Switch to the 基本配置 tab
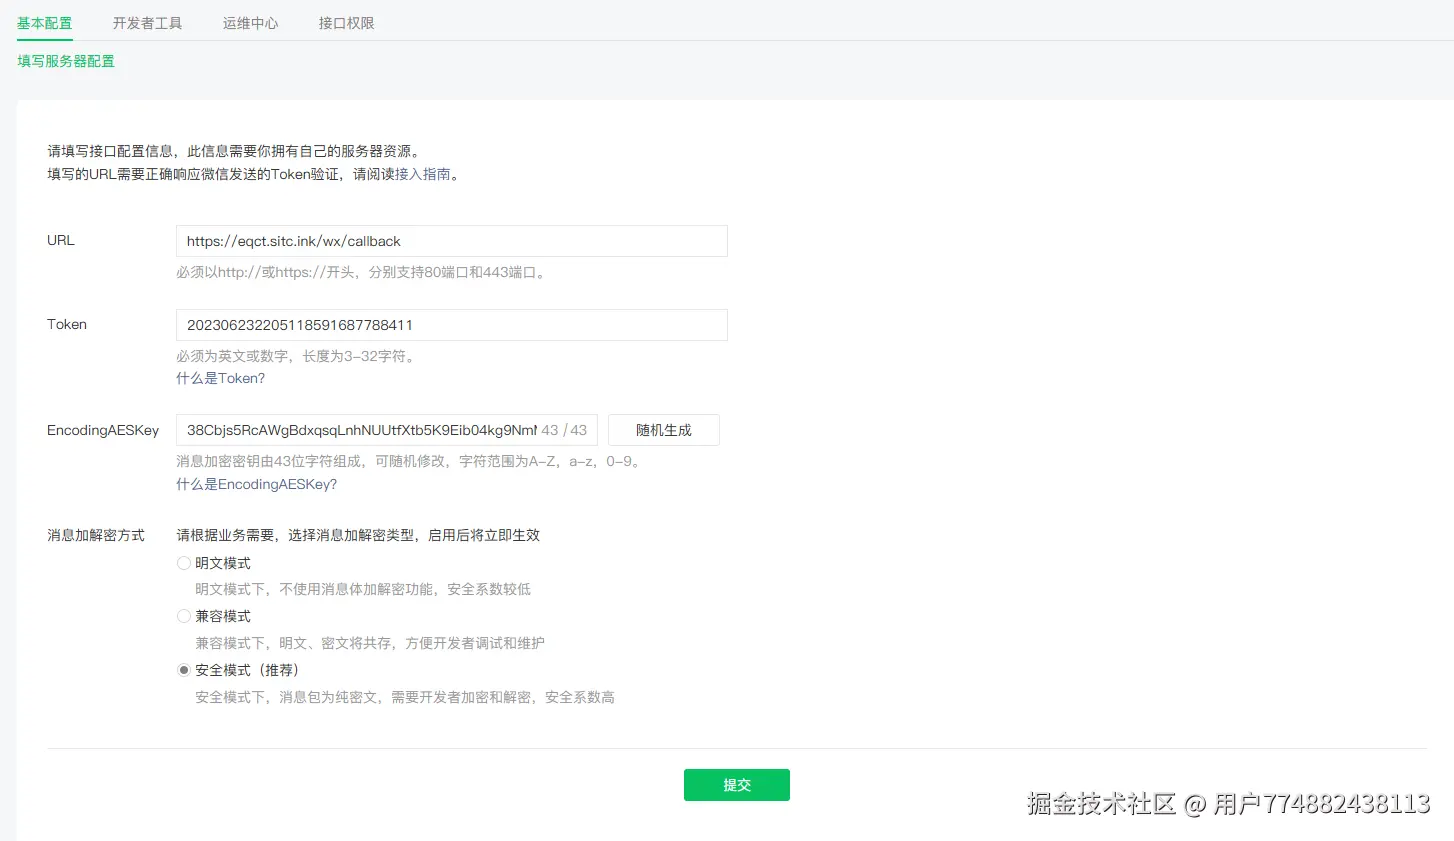This screenshot has height=841, width=1454. point(45,23)
